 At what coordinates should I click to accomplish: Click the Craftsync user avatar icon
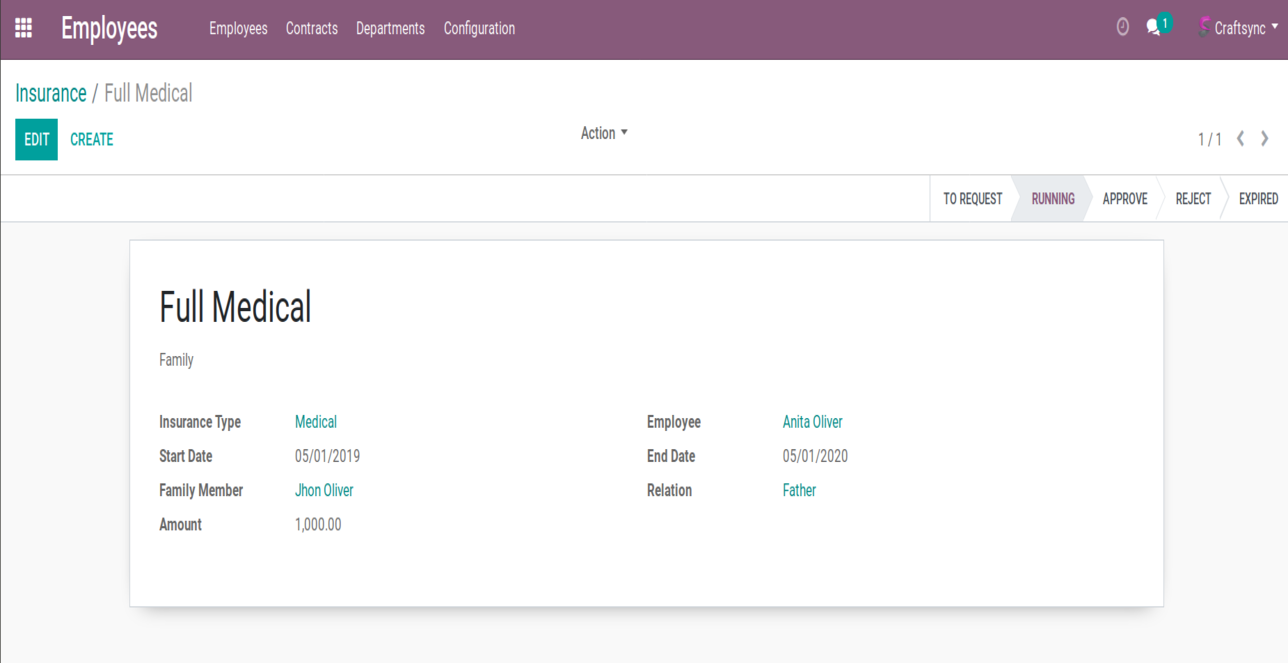1203,28
